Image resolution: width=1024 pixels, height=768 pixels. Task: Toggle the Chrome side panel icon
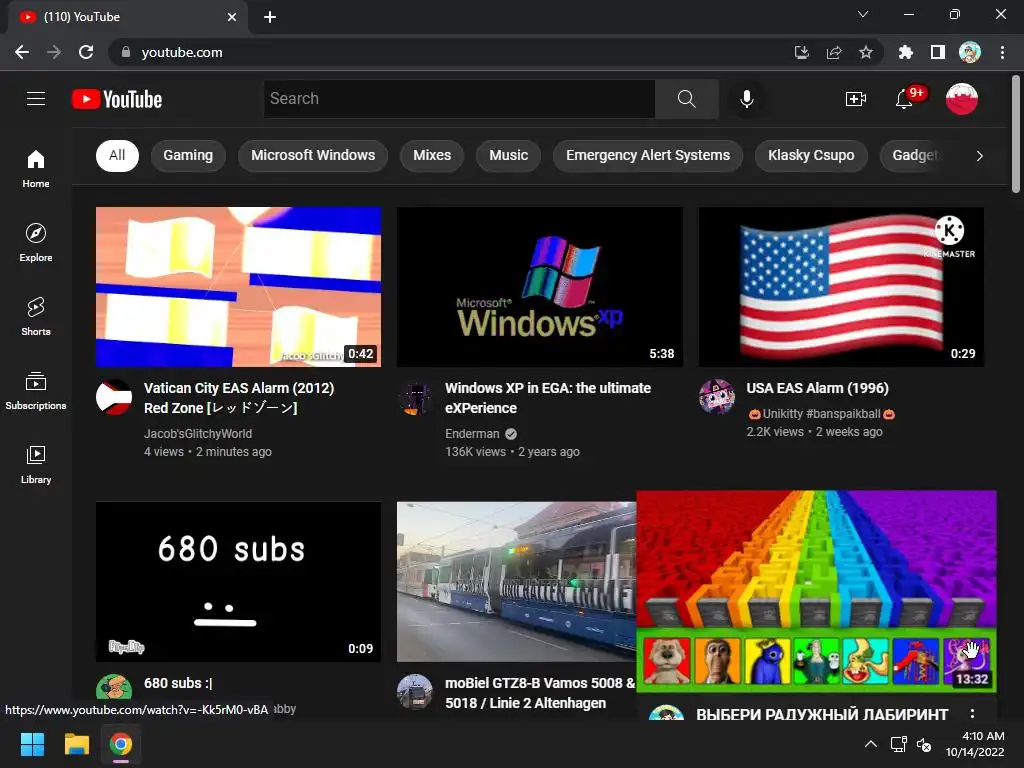[938, 52]
